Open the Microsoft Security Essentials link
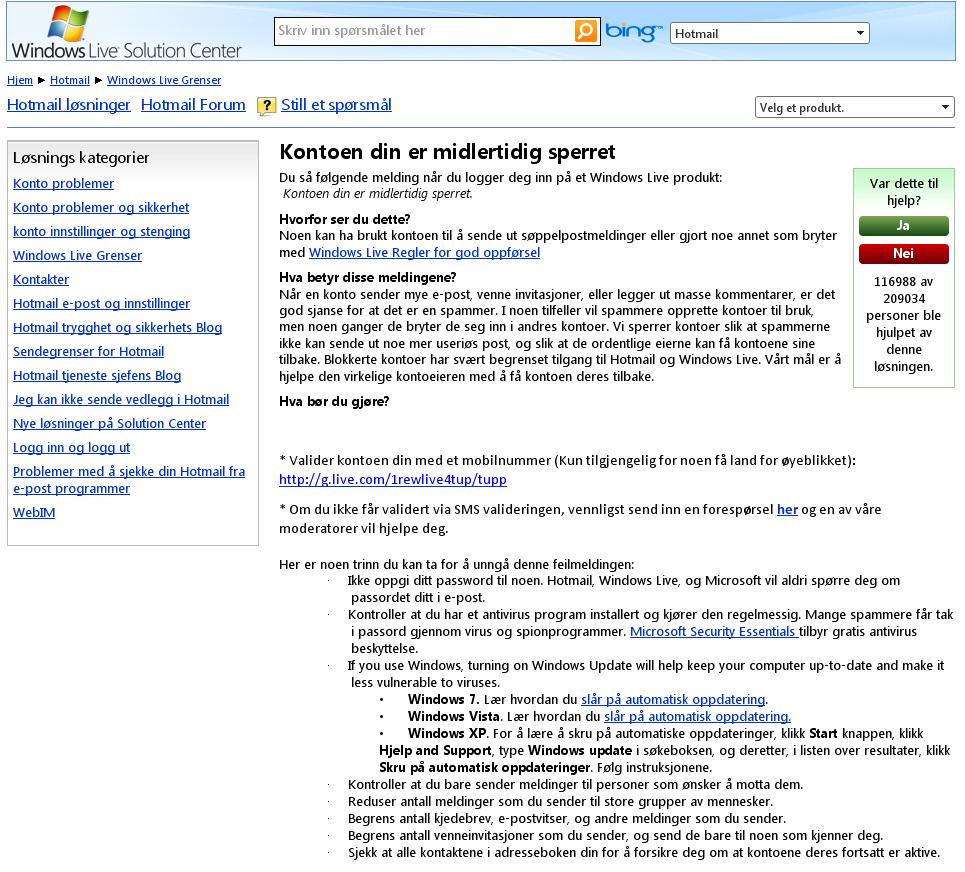The height and width of the screenshot is (872, 965). pyautogui.click(x=712, y=632)
